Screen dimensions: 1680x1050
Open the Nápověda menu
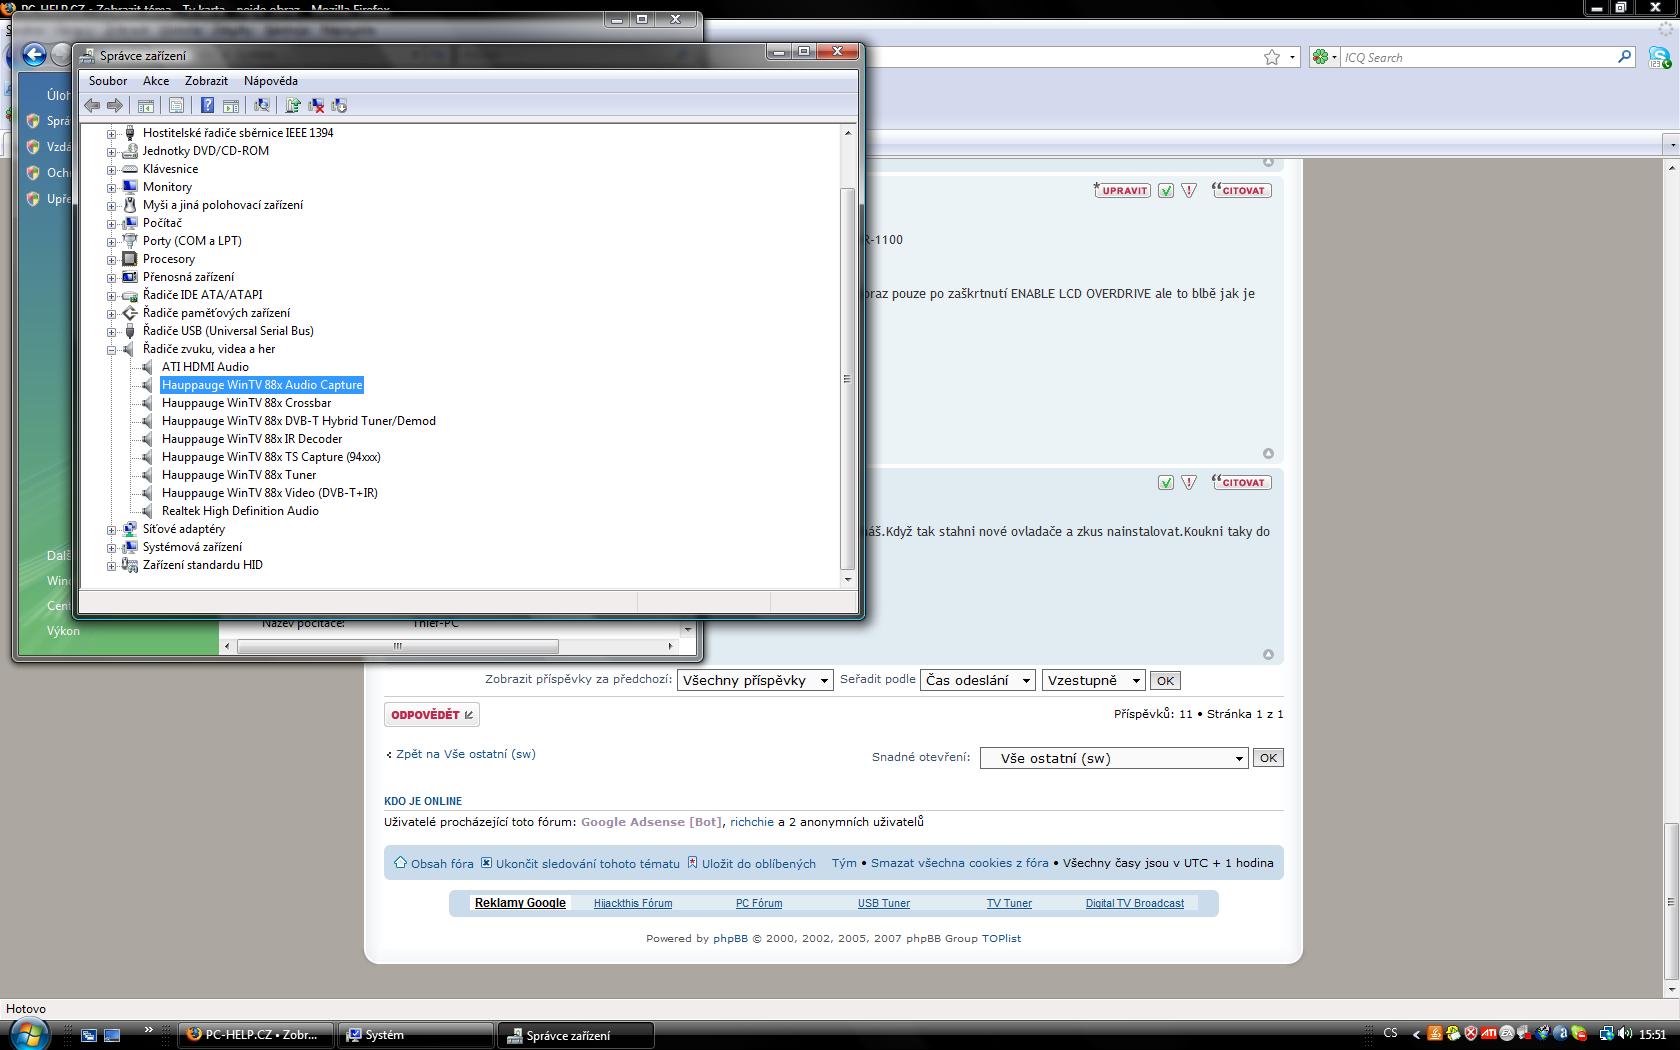pos(271,81)
